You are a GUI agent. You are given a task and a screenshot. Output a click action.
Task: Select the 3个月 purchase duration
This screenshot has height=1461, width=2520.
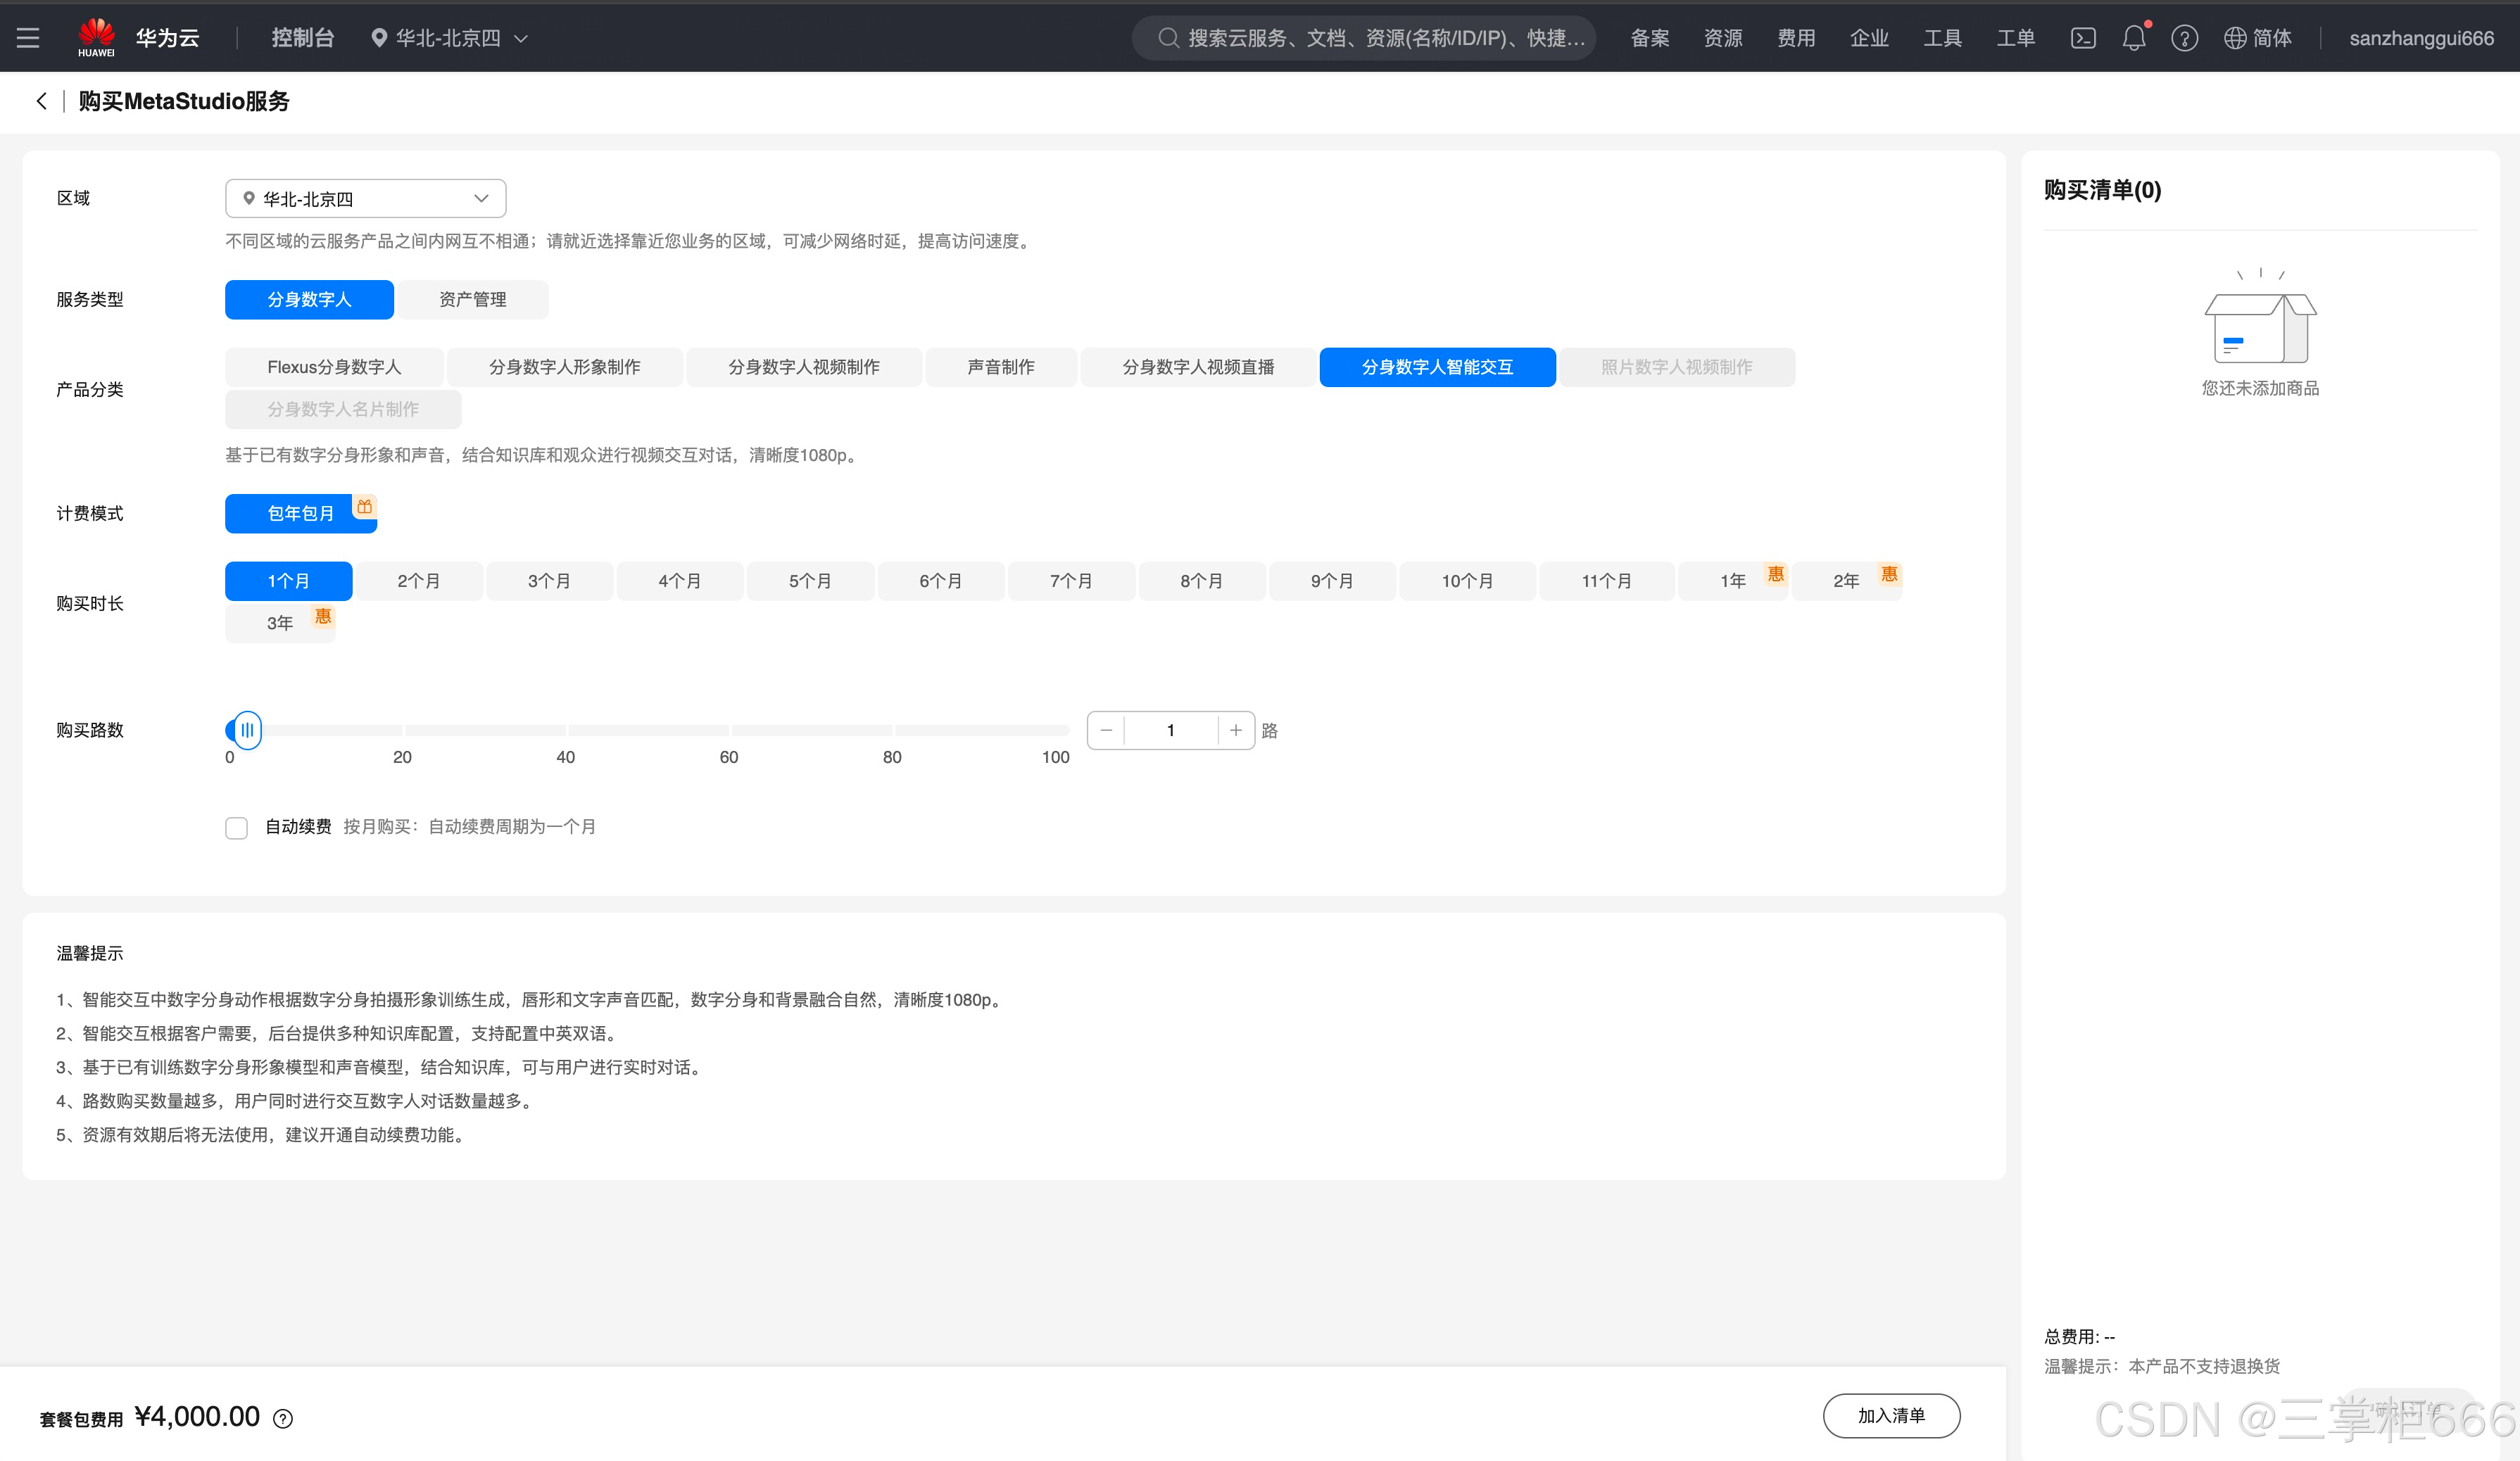(x=549, y=581)
